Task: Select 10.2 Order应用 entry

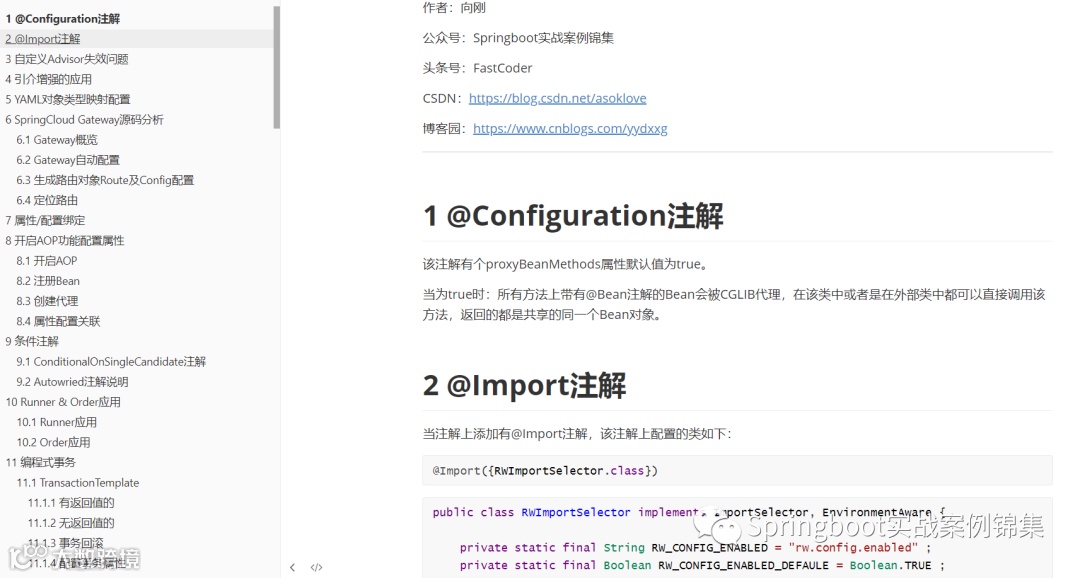Action: pos(53,442)
